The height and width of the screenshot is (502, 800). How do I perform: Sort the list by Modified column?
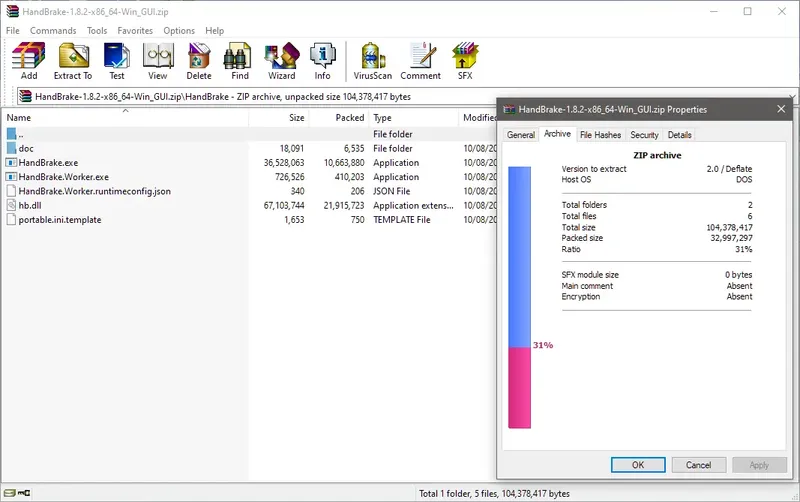(478, 118)
